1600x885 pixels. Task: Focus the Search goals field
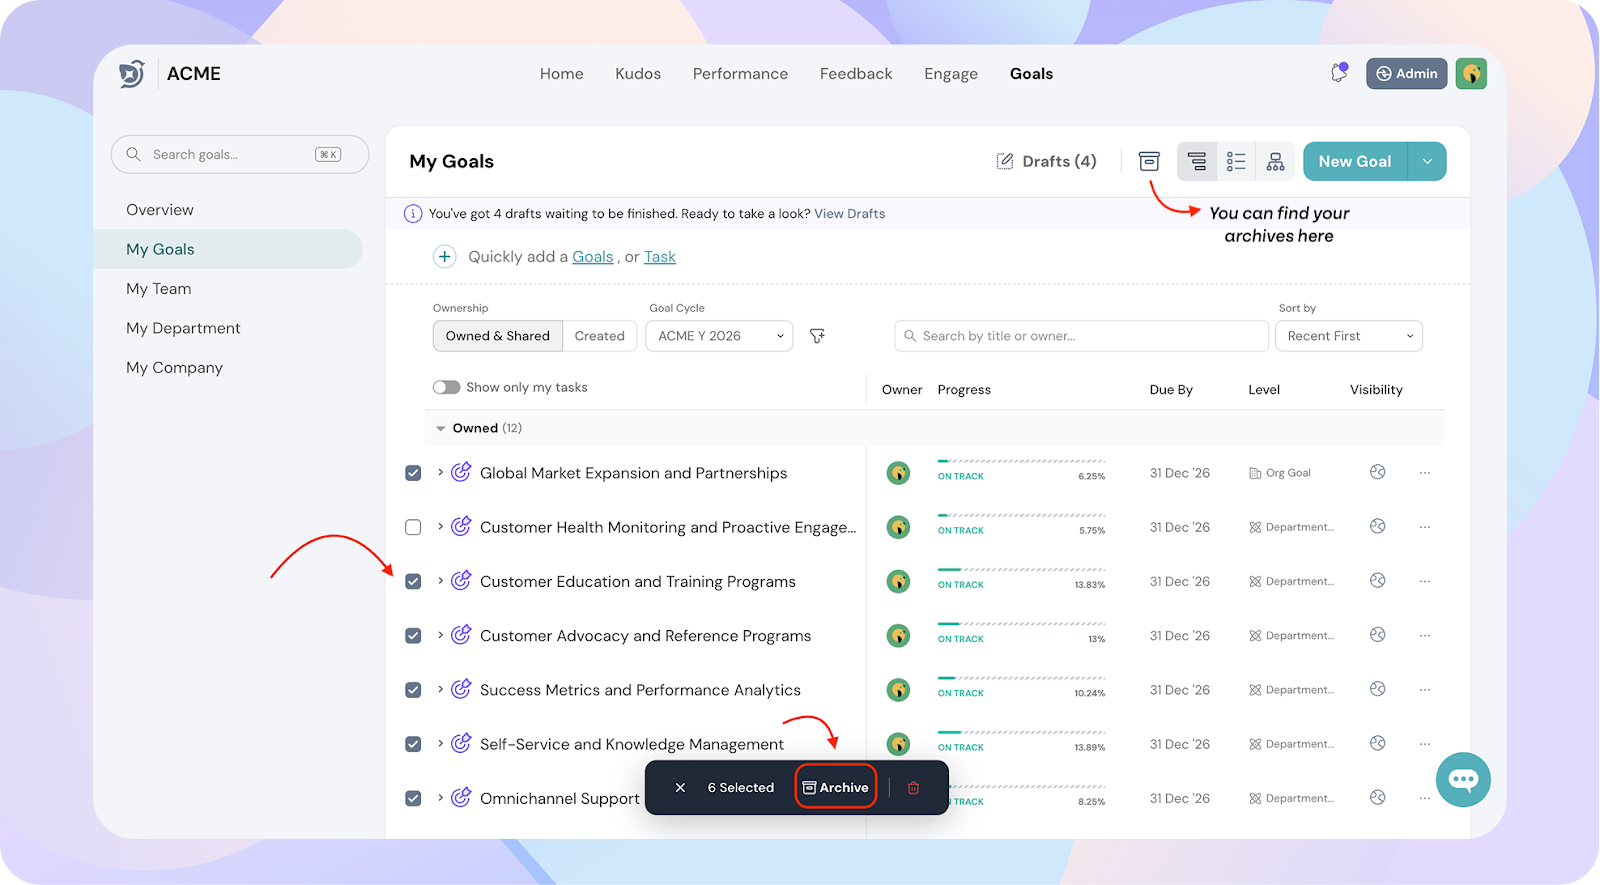click(x=240, y=154)
